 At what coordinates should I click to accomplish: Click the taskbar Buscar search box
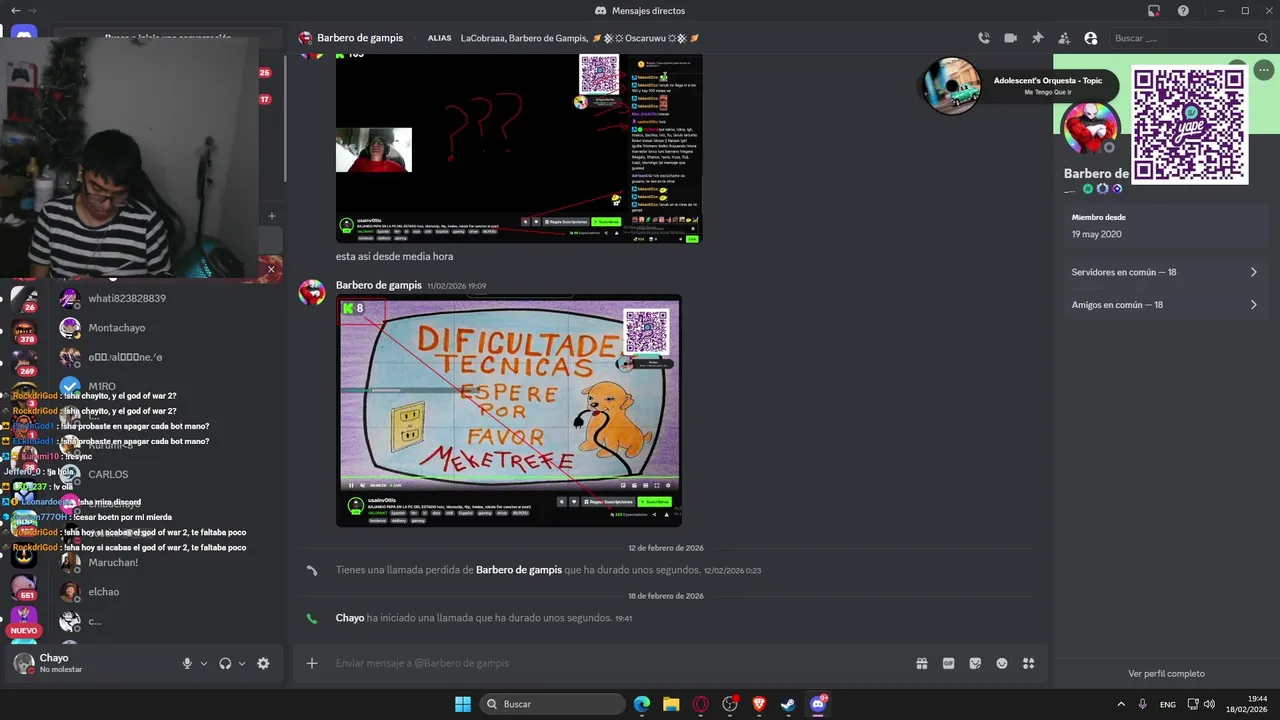pos(552,704)
